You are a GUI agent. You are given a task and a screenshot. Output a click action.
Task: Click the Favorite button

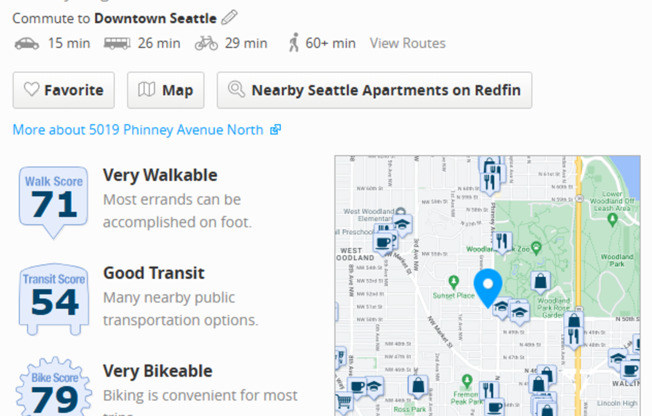click(64, 90)
